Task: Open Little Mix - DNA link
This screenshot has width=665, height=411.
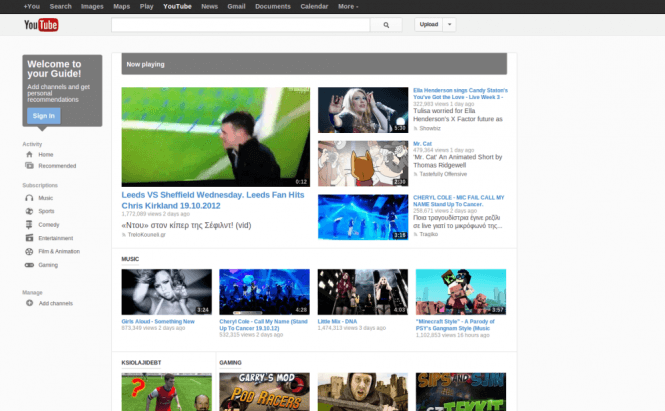Action: [x=337, y=322]
